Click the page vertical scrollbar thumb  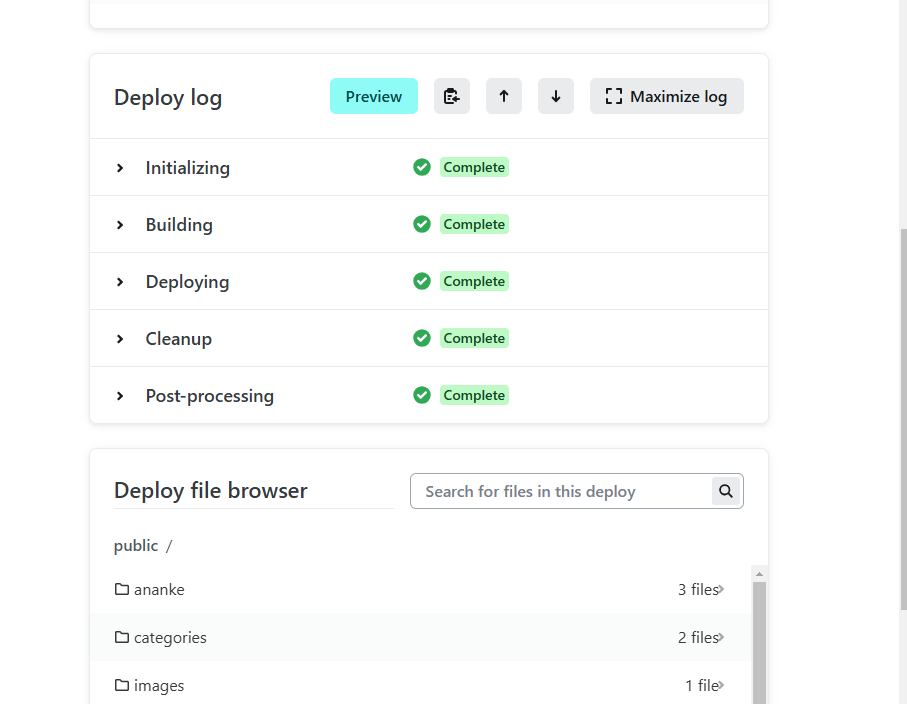click(x=902, y=400)
